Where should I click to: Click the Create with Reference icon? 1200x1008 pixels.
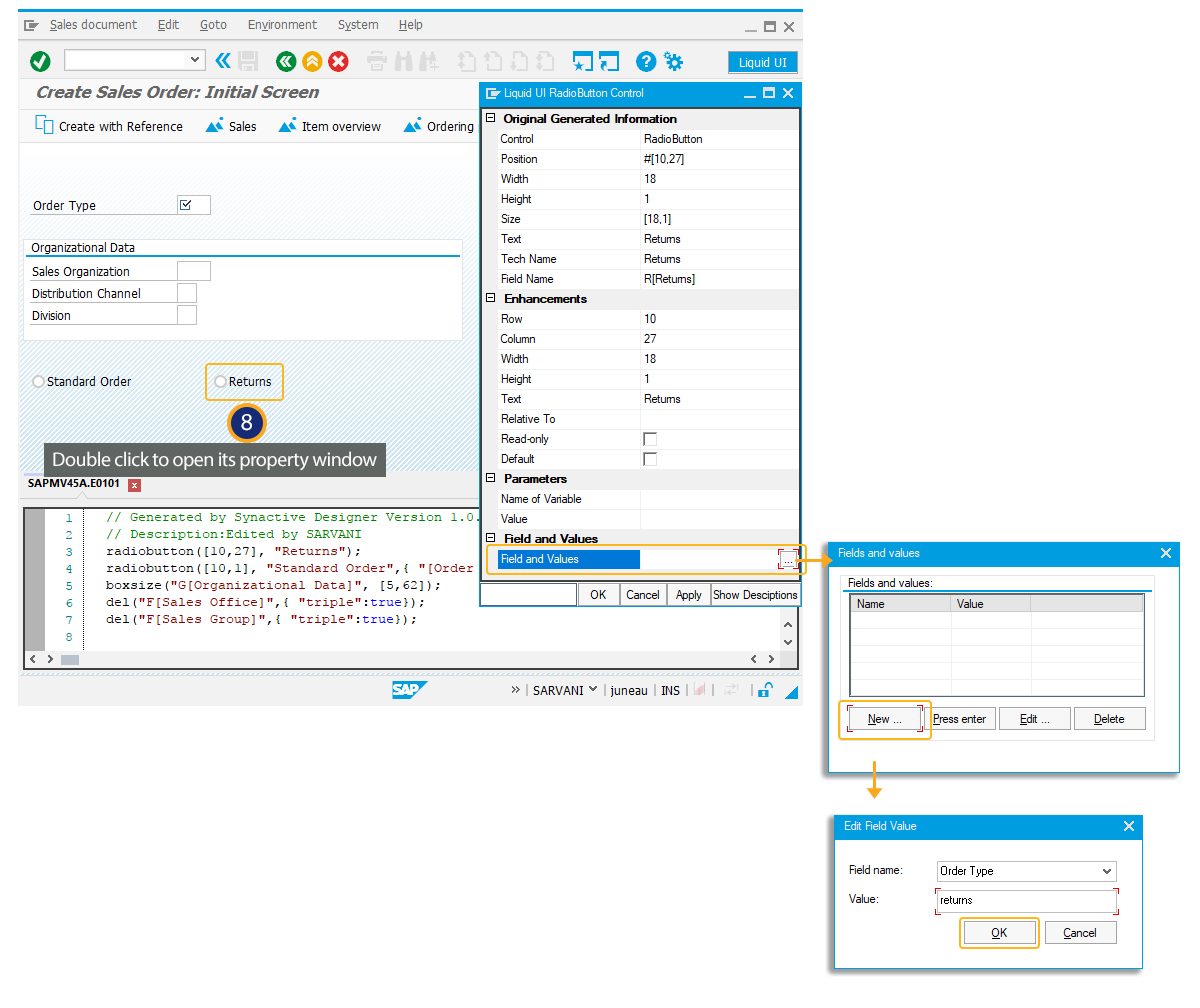(44, 125)
